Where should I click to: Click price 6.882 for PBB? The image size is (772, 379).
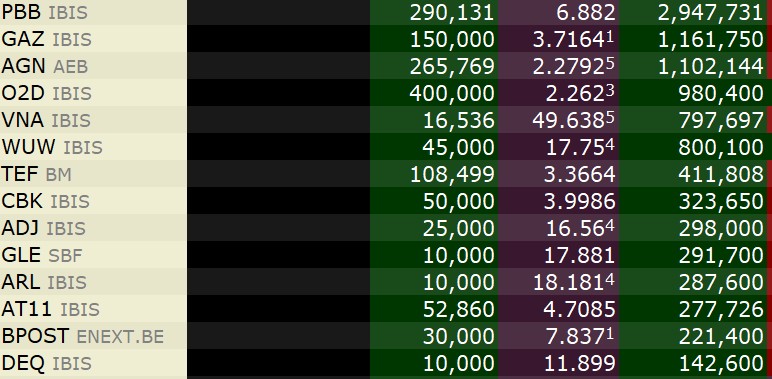(585, 13)
